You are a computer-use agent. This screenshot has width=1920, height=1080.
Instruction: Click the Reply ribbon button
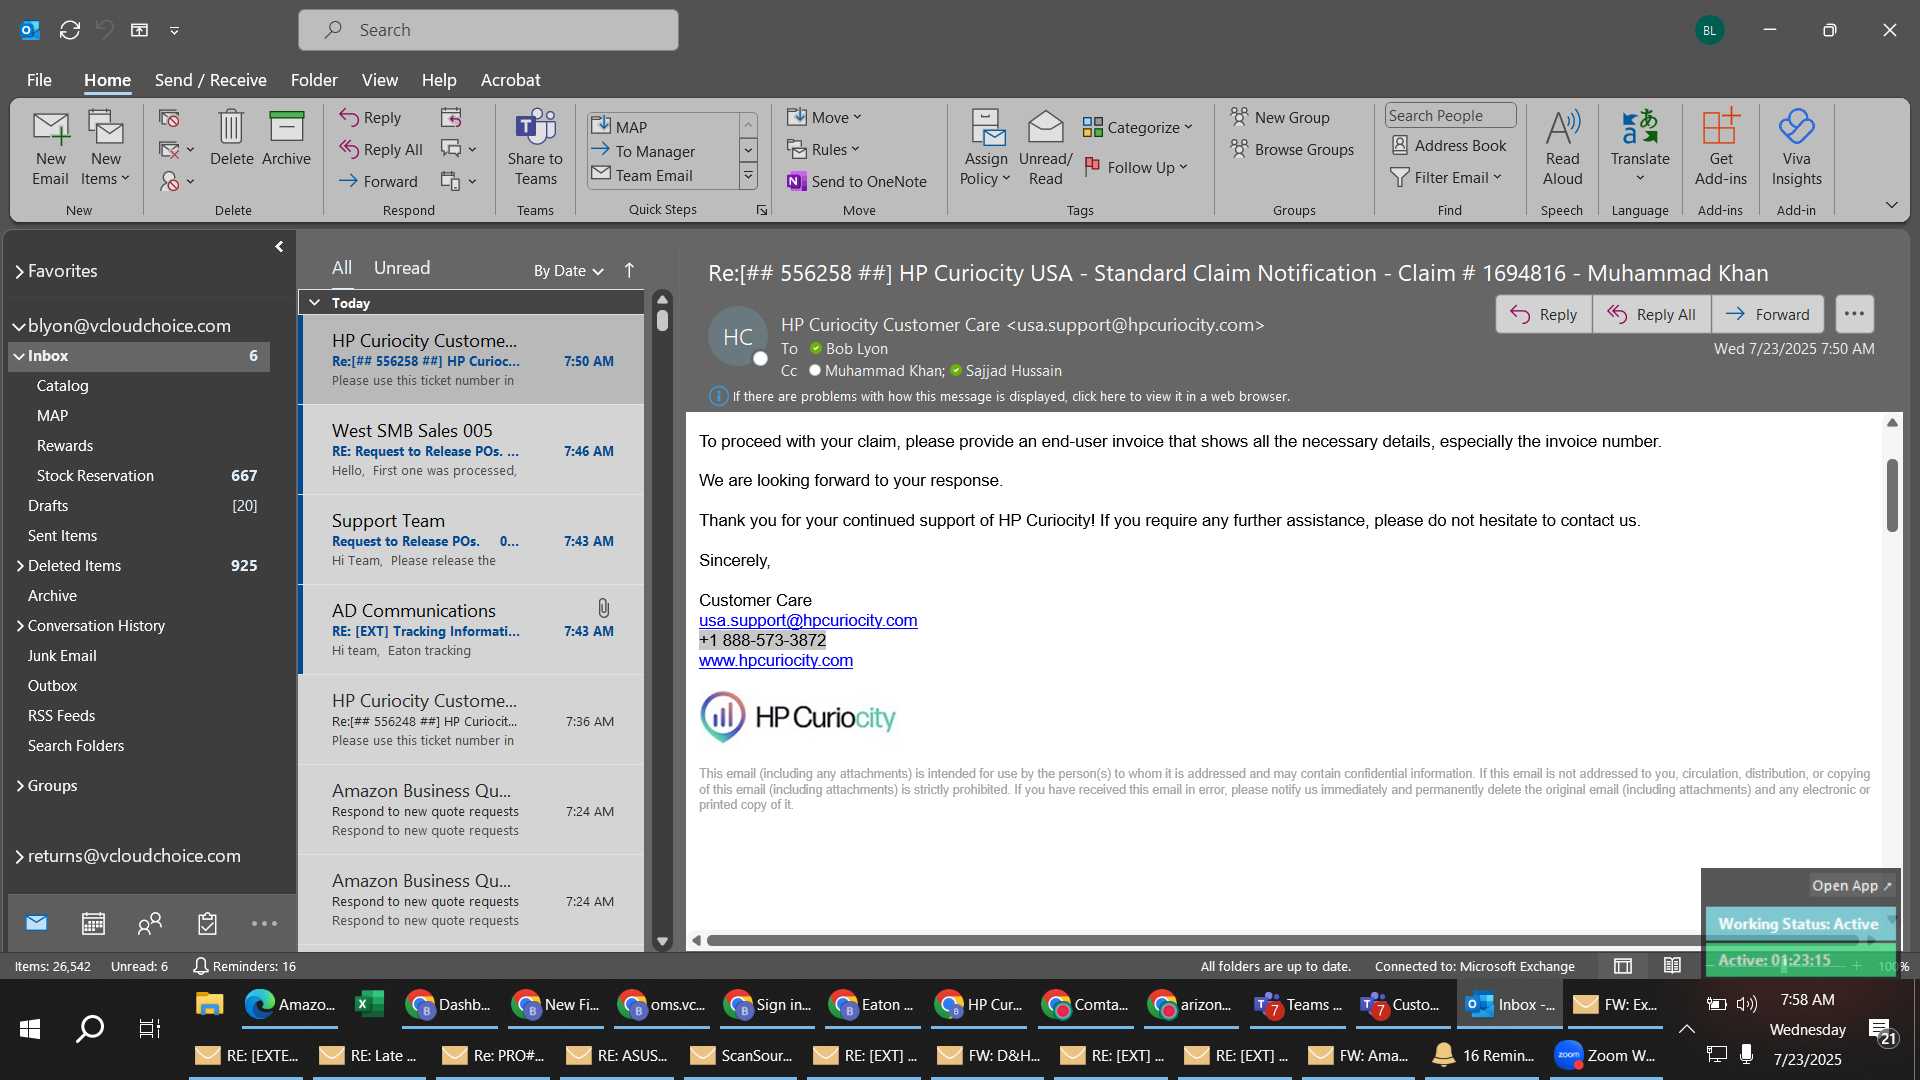[370, 117]
